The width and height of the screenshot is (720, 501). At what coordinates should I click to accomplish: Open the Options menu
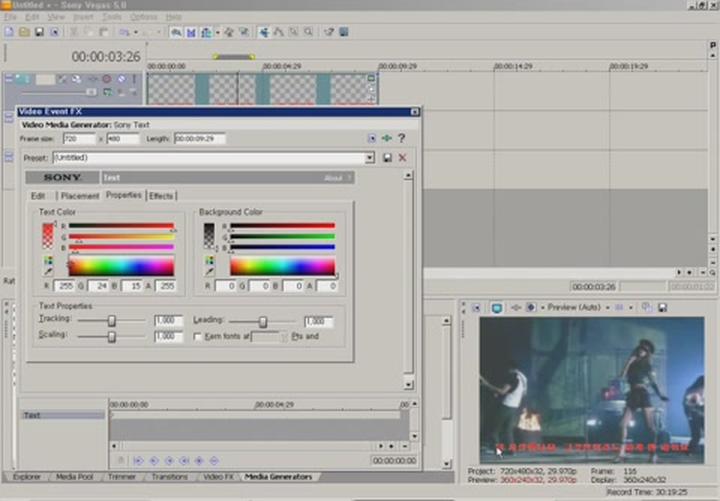[x=143, y=17]
